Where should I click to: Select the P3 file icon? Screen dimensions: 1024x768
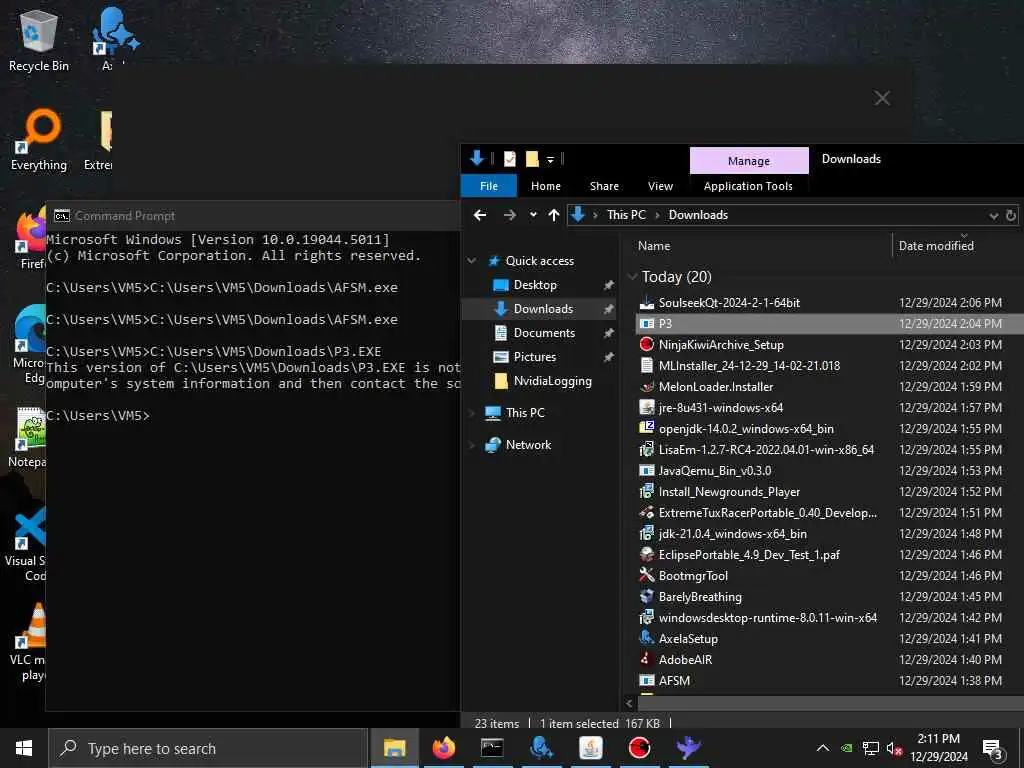coord(647,323)
